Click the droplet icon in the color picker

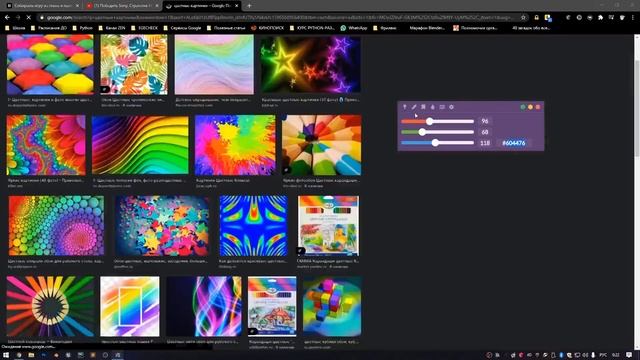click(x=433, y=107)
